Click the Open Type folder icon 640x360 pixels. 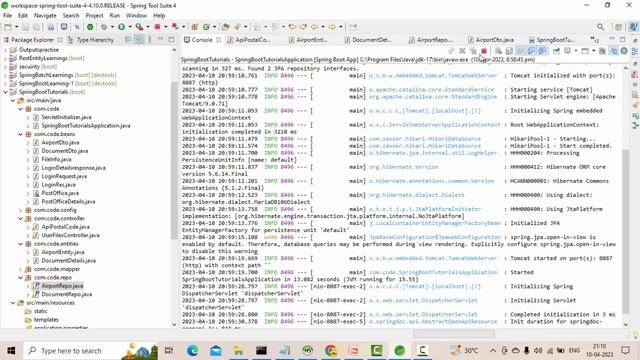coord(225,27)
